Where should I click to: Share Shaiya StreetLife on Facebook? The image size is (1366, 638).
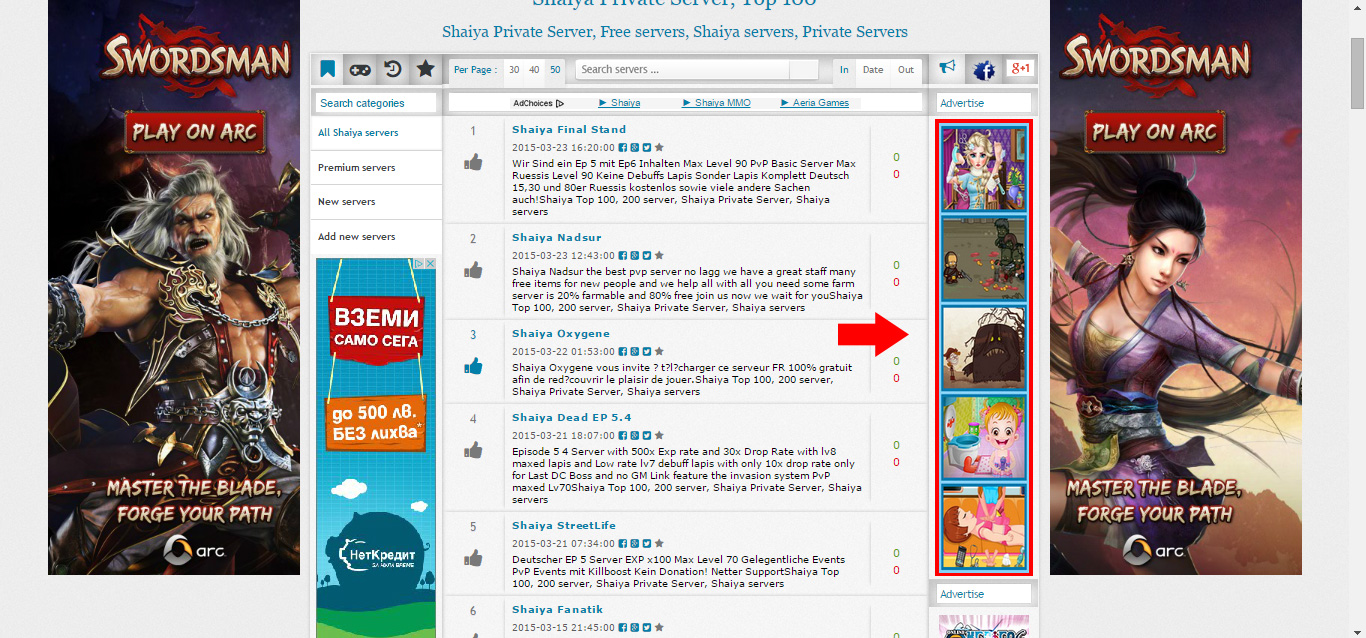pyautogui.click(x=623, y=543)
